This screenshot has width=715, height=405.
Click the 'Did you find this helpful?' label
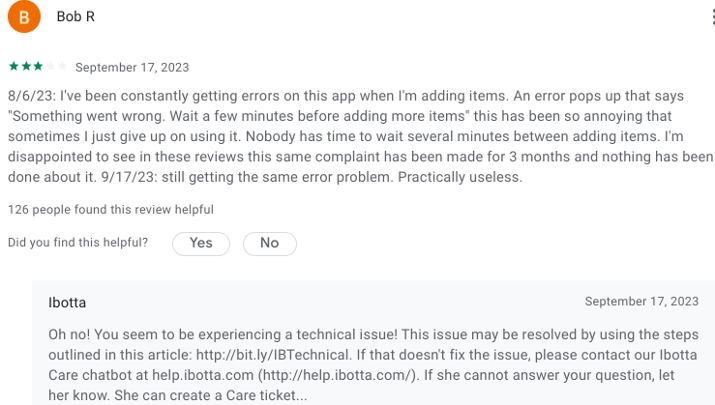coord(78,243)
